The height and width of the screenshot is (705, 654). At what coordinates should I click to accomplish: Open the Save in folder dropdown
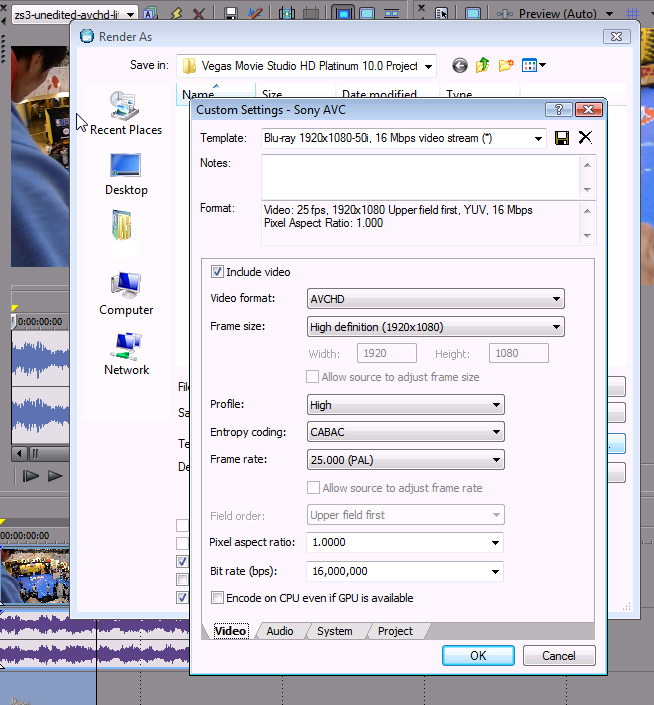pos(429,67)
